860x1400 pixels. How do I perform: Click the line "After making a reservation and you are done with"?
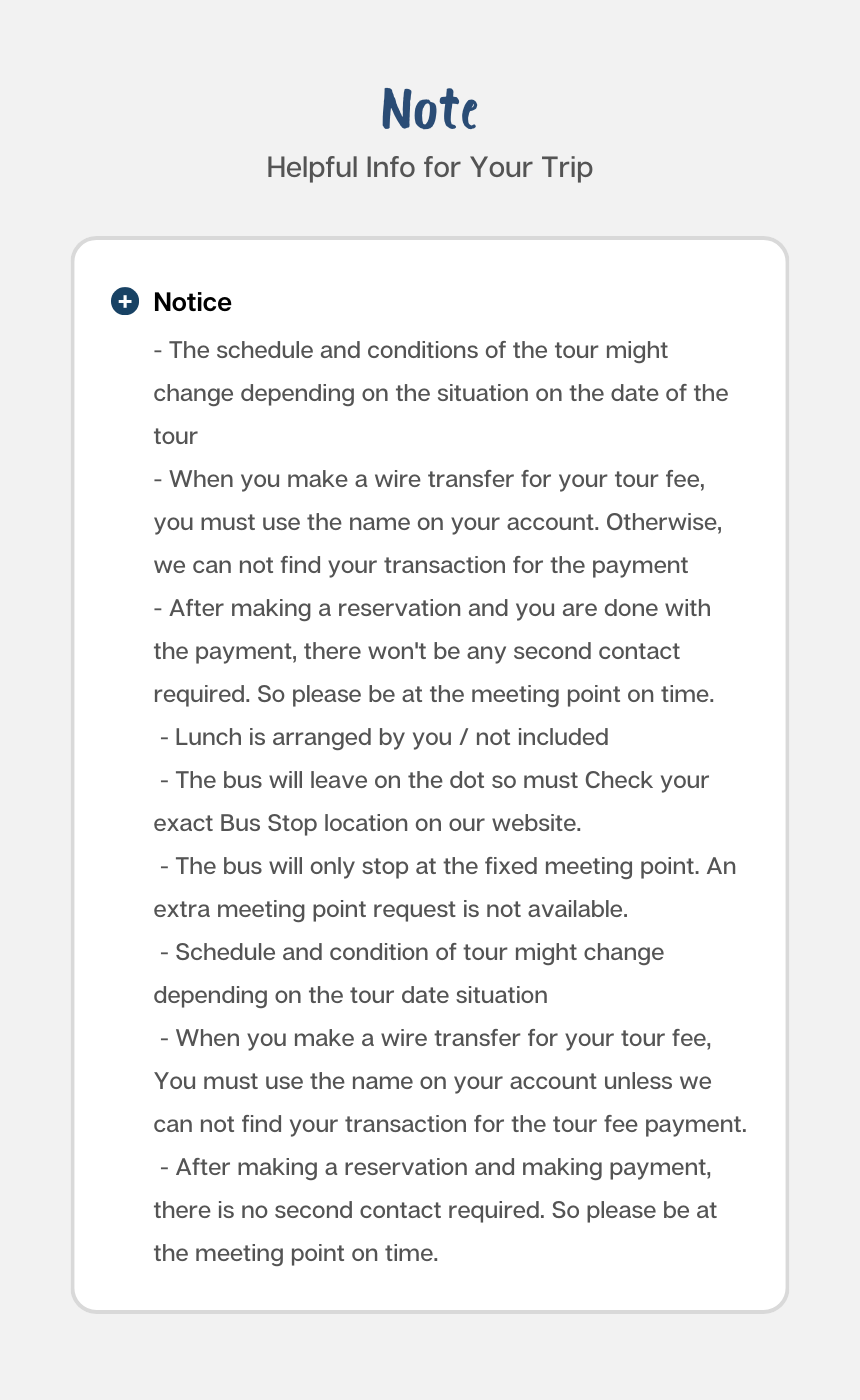coord(433,608)
